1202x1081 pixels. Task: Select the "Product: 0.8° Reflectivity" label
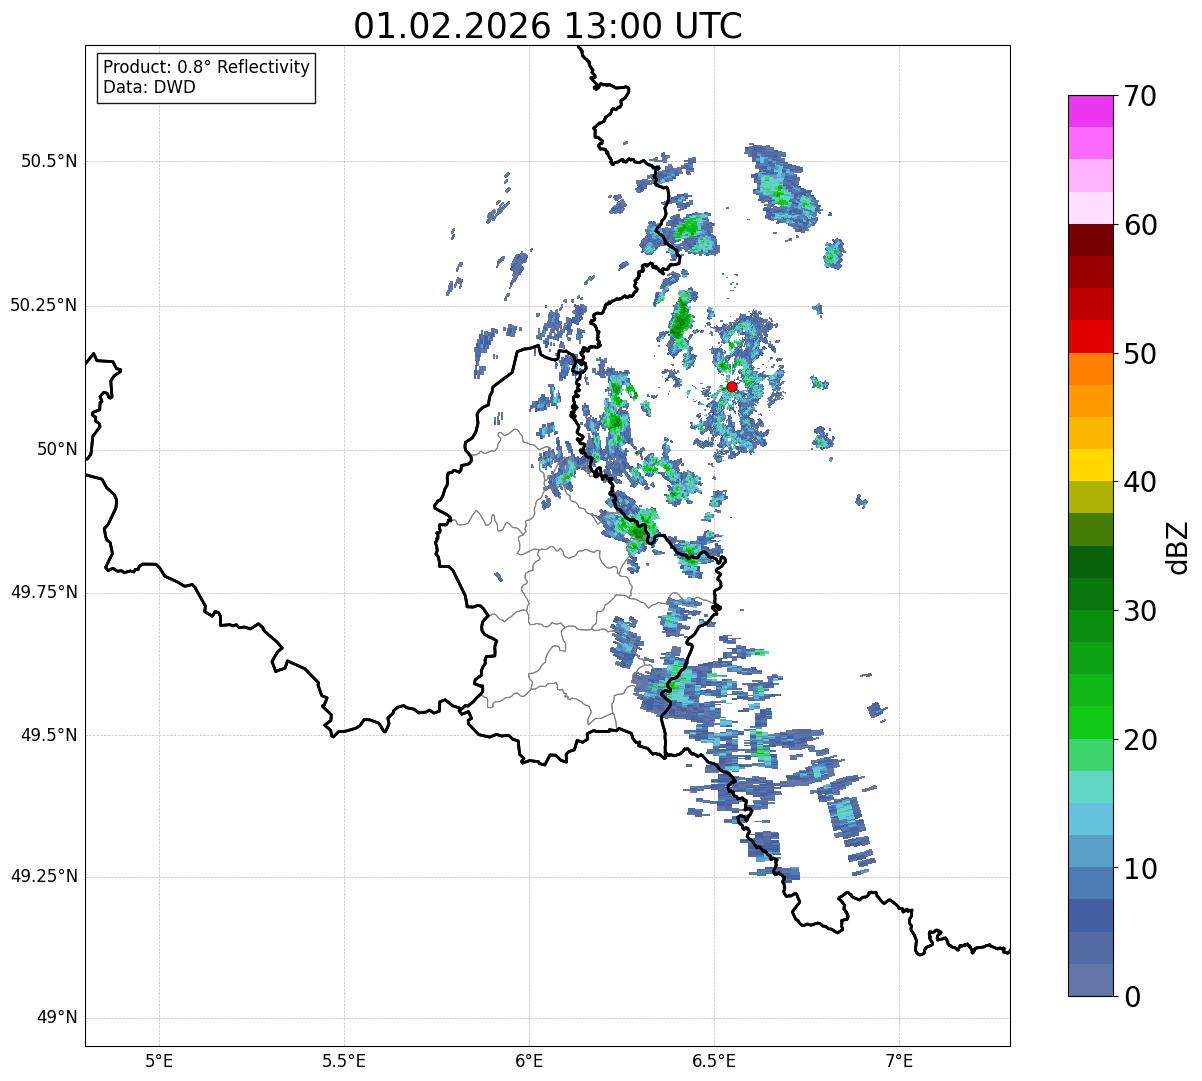point(207,67)
